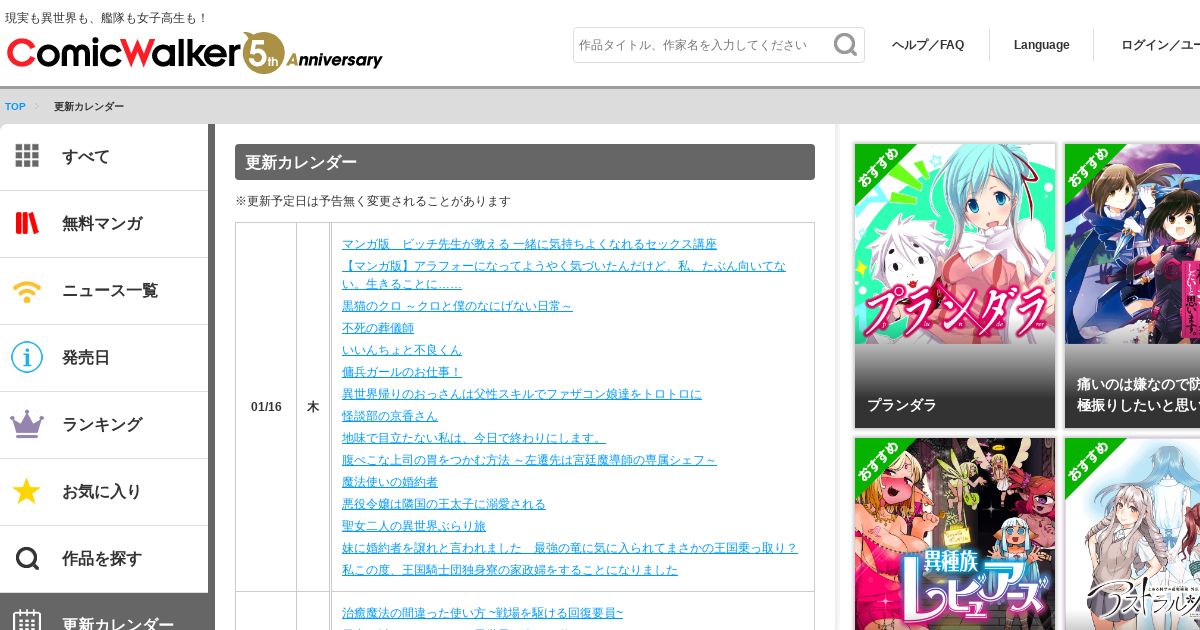The image size is (1200, 630).
Task: Open the 治癒魔法の間違った使い方 link
Action: point(482,613)
